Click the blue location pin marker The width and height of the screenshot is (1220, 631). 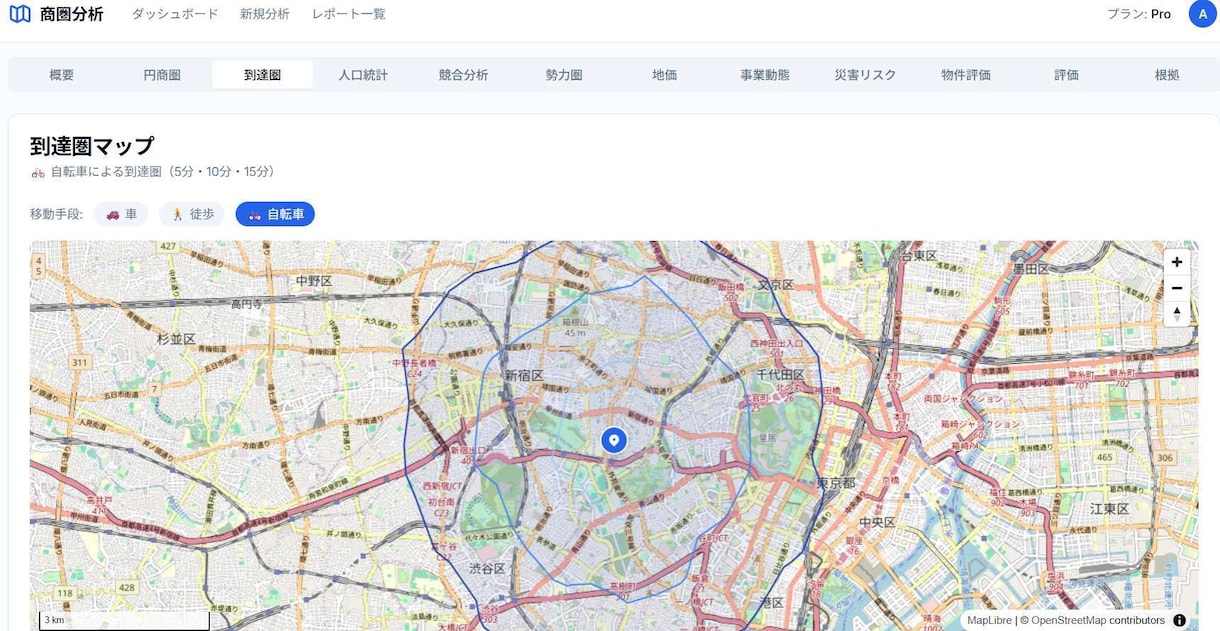(614, 440)
